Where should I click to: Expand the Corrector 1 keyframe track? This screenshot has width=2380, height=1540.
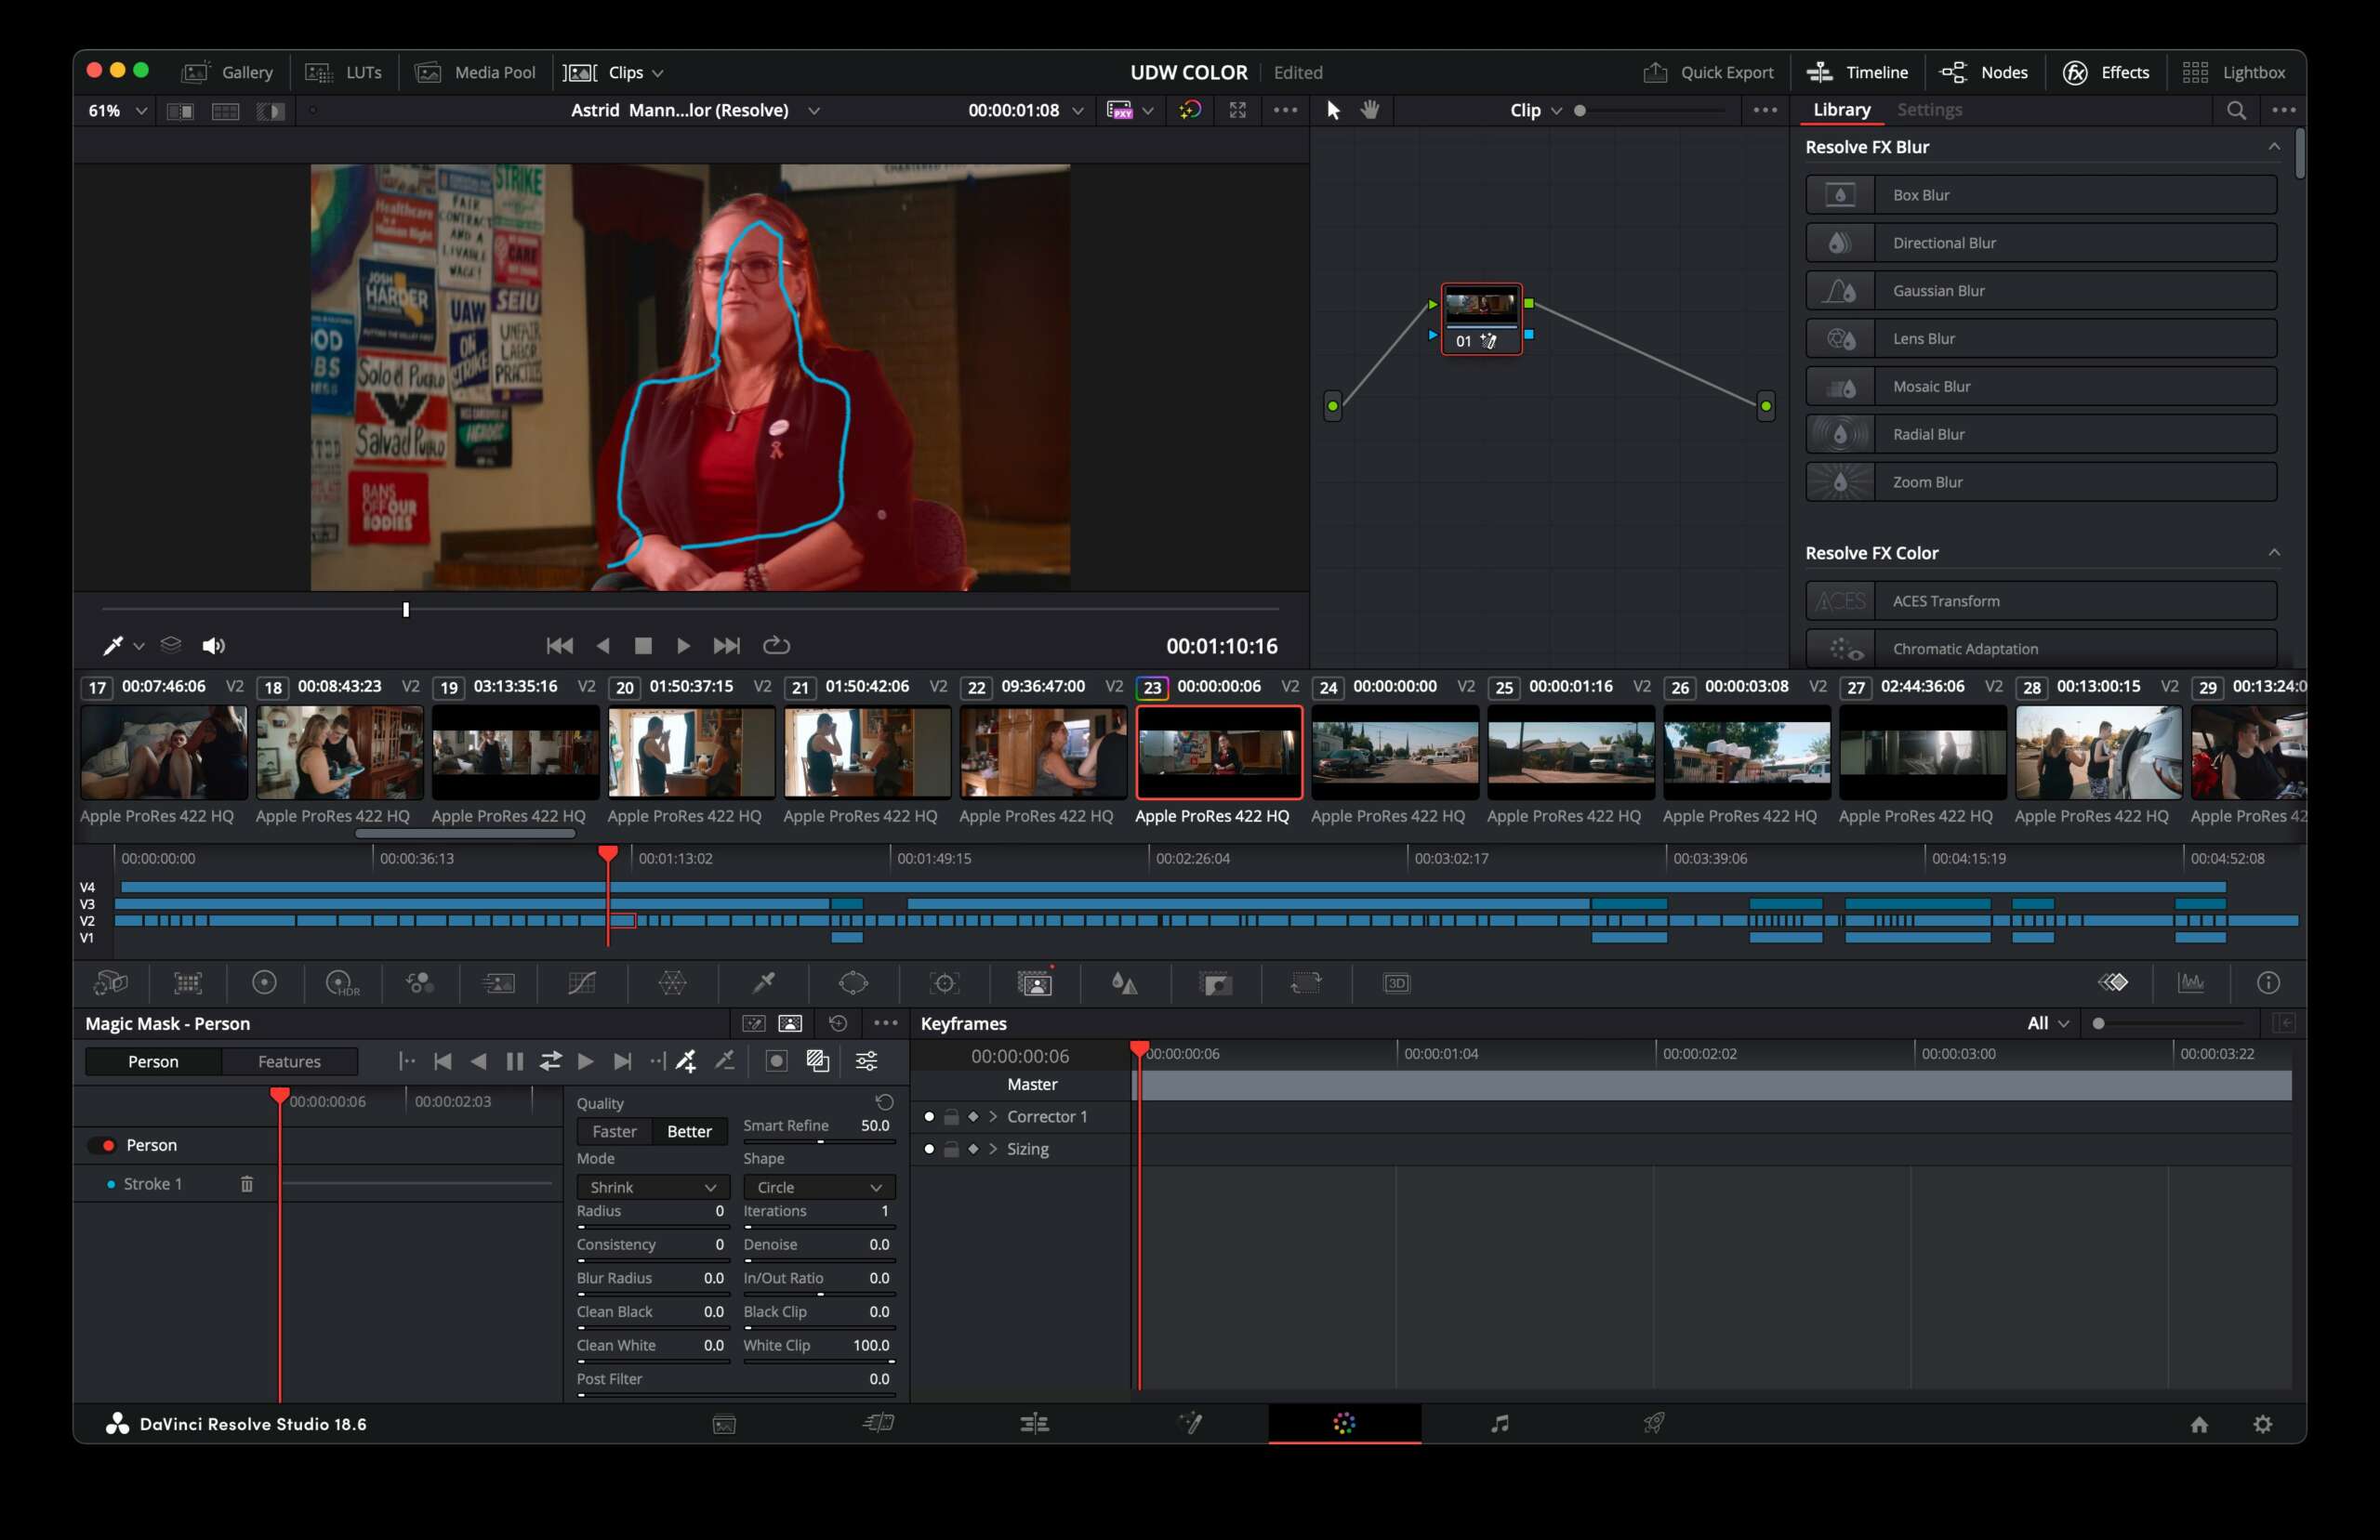(993, 1117)
